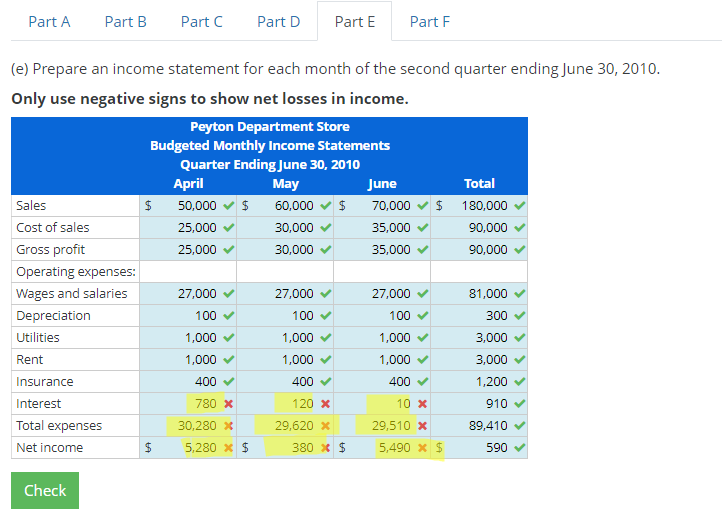722x517 pixels.
Task: Edit the incorrect May Interest field 120
Action: click(x=285, y=404)
